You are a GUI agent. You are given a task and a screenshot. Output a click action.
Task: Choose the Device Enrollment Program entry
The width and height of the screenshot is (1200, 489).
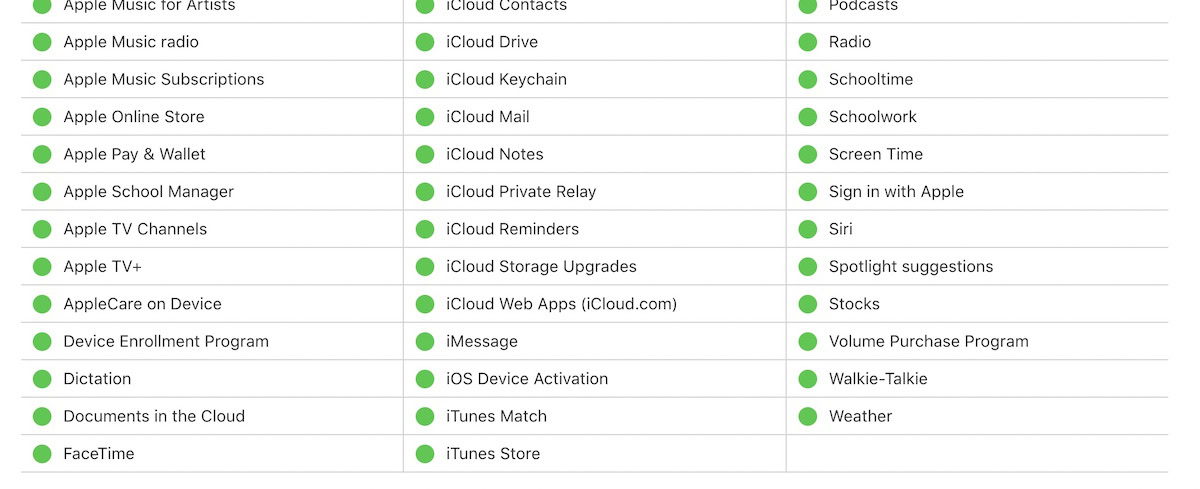pyautogui.click(x=166, y=342)
